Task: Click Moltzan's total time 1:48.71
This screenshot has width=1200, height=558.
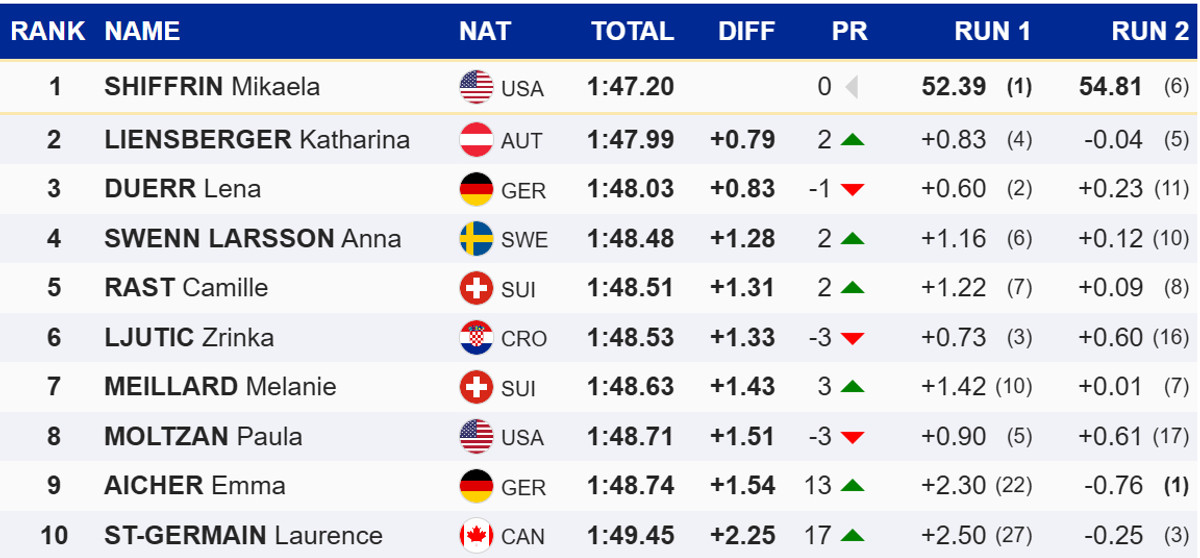Action: pyautogui.click(x=631, y=436)
